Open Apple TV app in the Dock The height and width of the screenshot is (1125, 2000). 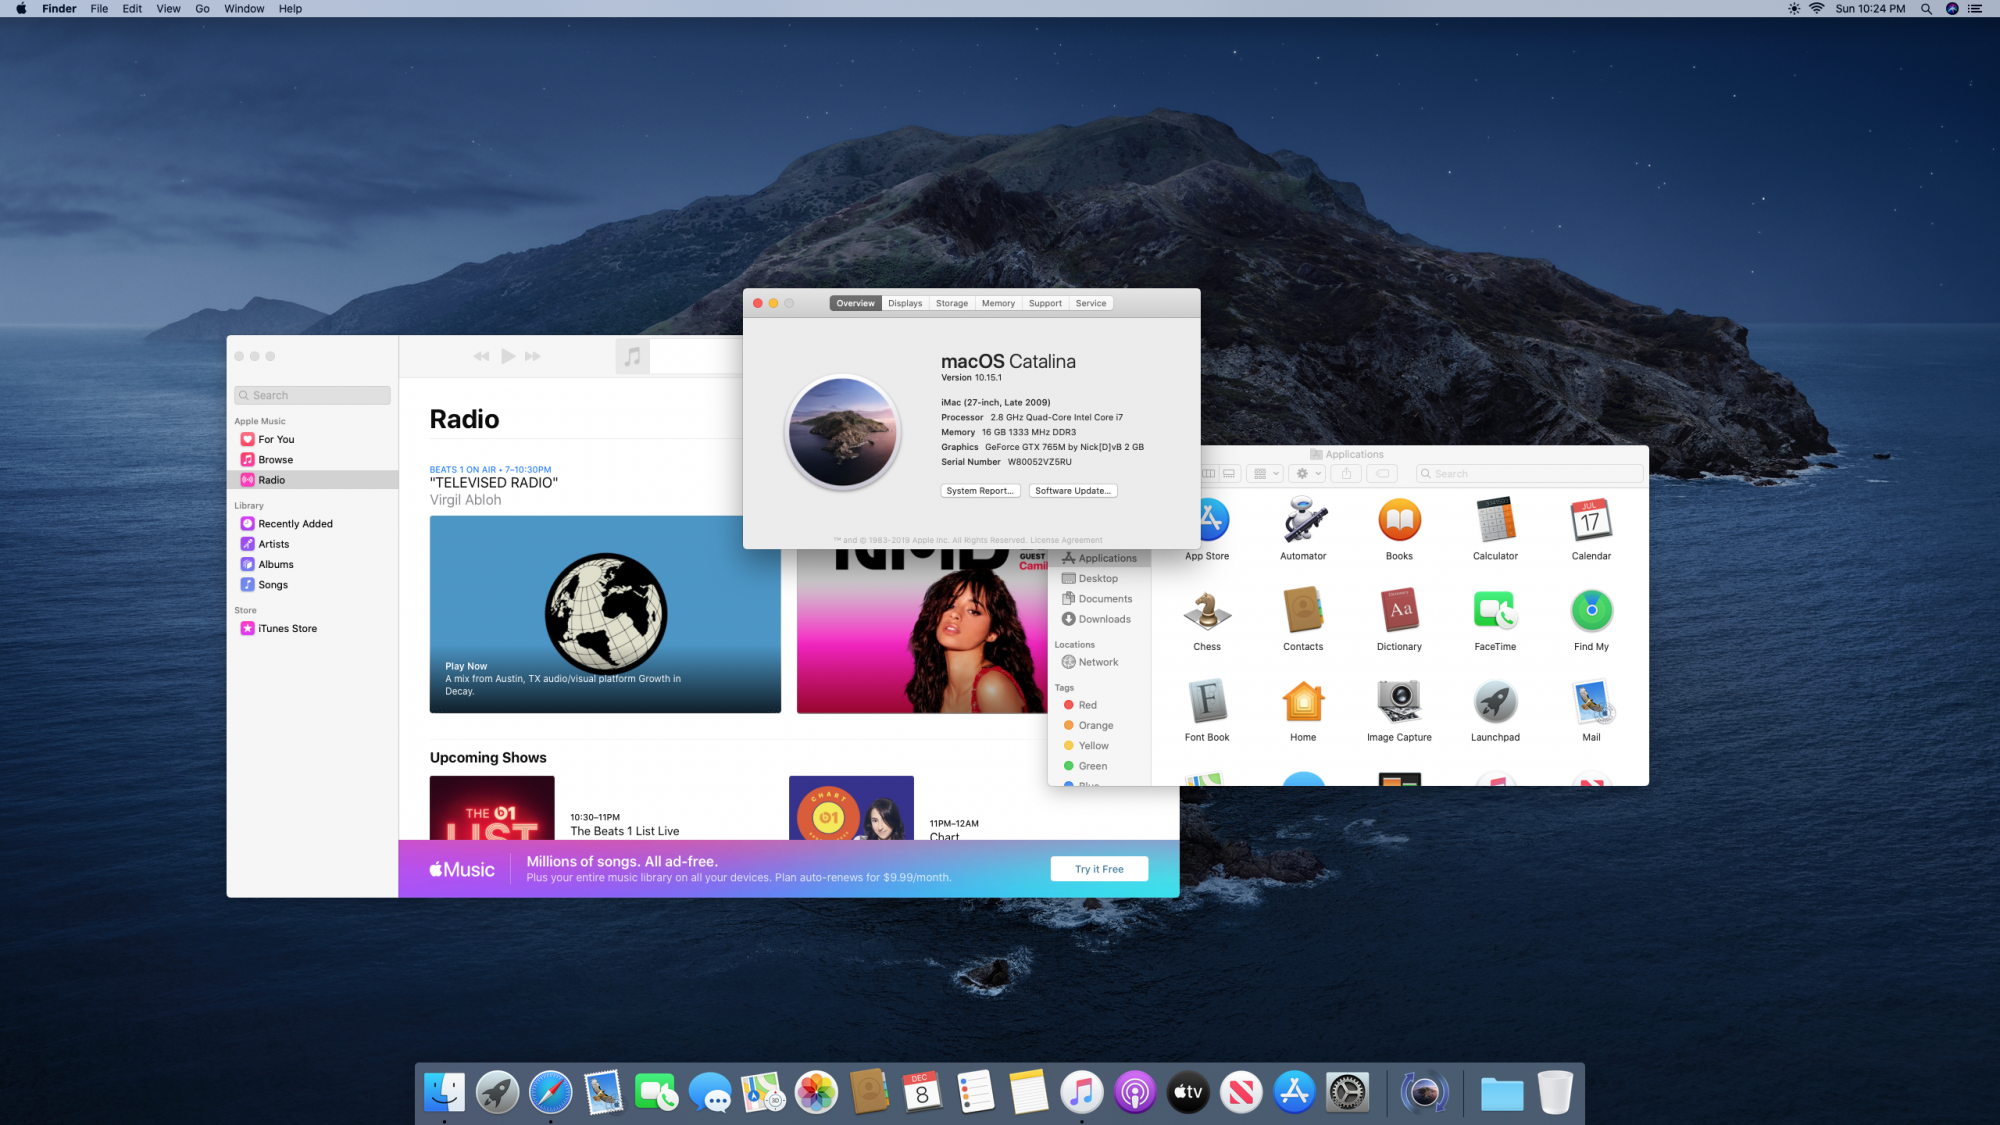pos(1188,1092)
